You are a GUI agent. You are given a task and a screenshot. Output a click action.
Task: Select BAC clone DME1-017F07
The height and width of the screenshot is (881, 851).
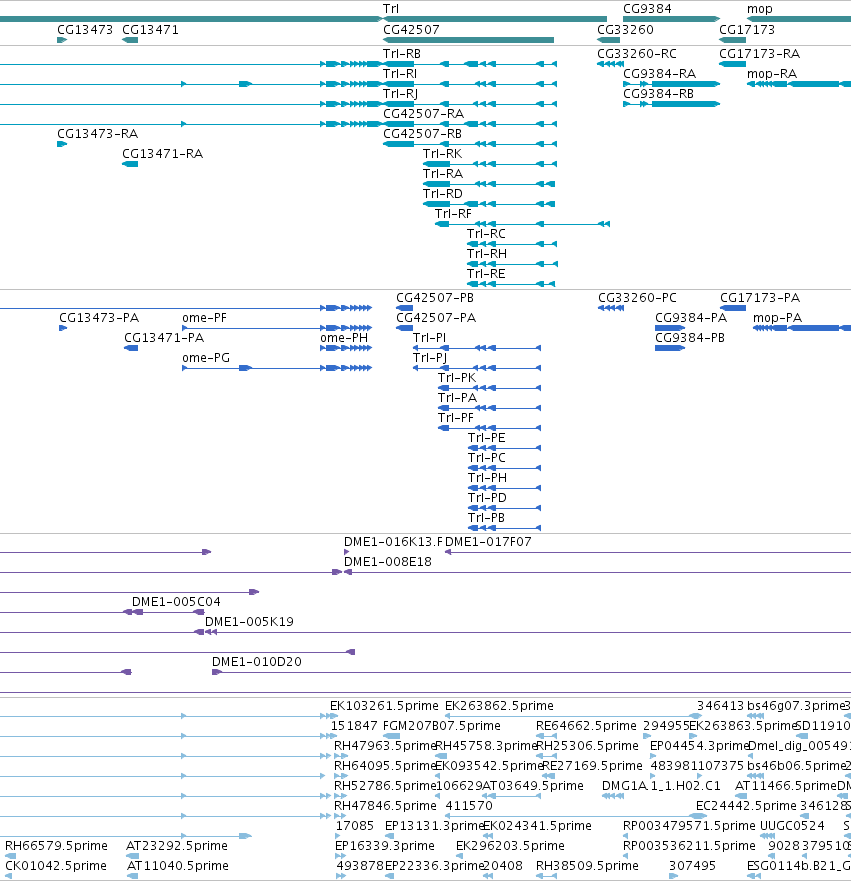coord(488,542)
